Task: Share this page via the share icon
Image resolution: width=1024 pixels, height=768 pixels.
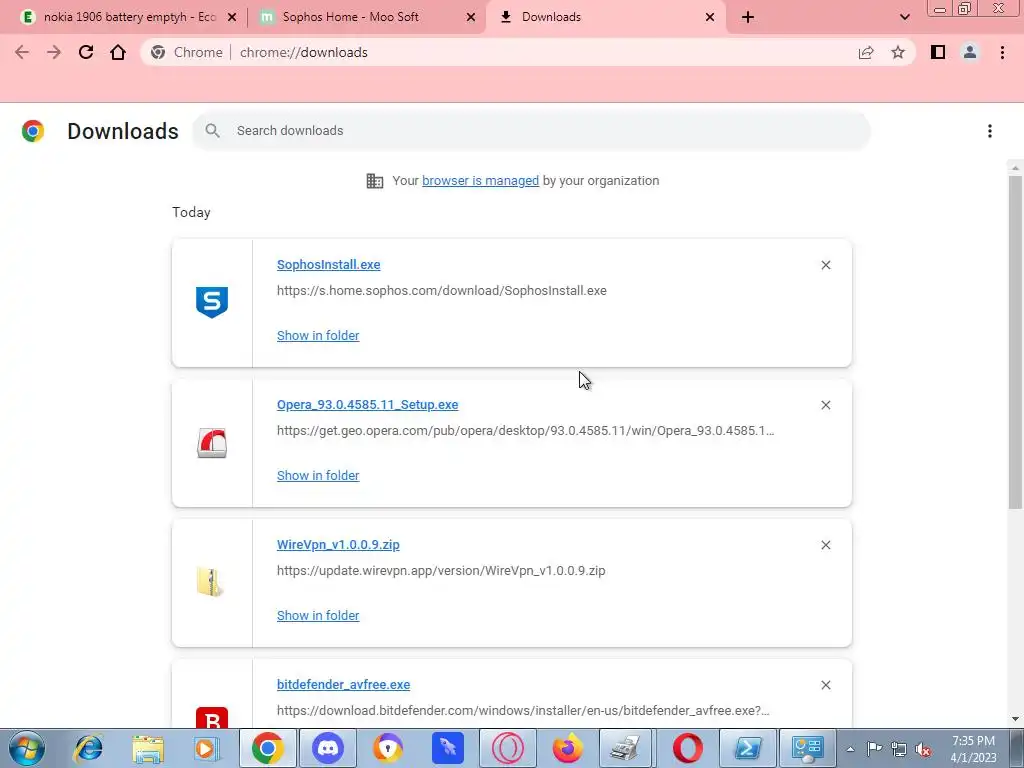Action: coord(866,52)
